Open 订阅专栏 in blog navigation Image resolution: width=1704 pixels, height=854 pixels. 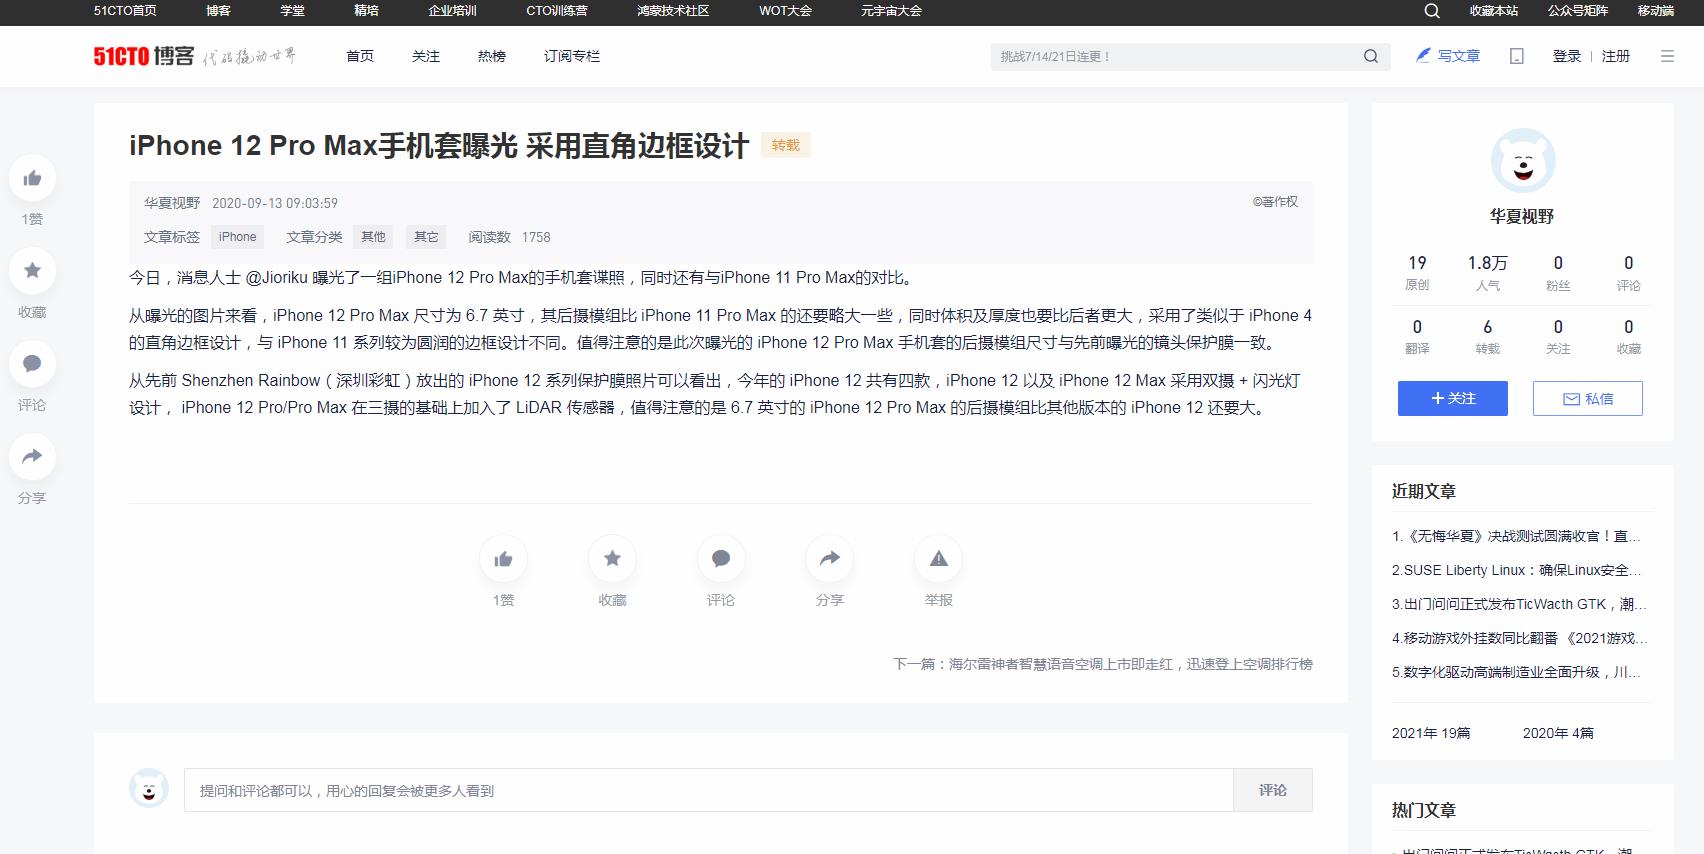pos(572,56)
